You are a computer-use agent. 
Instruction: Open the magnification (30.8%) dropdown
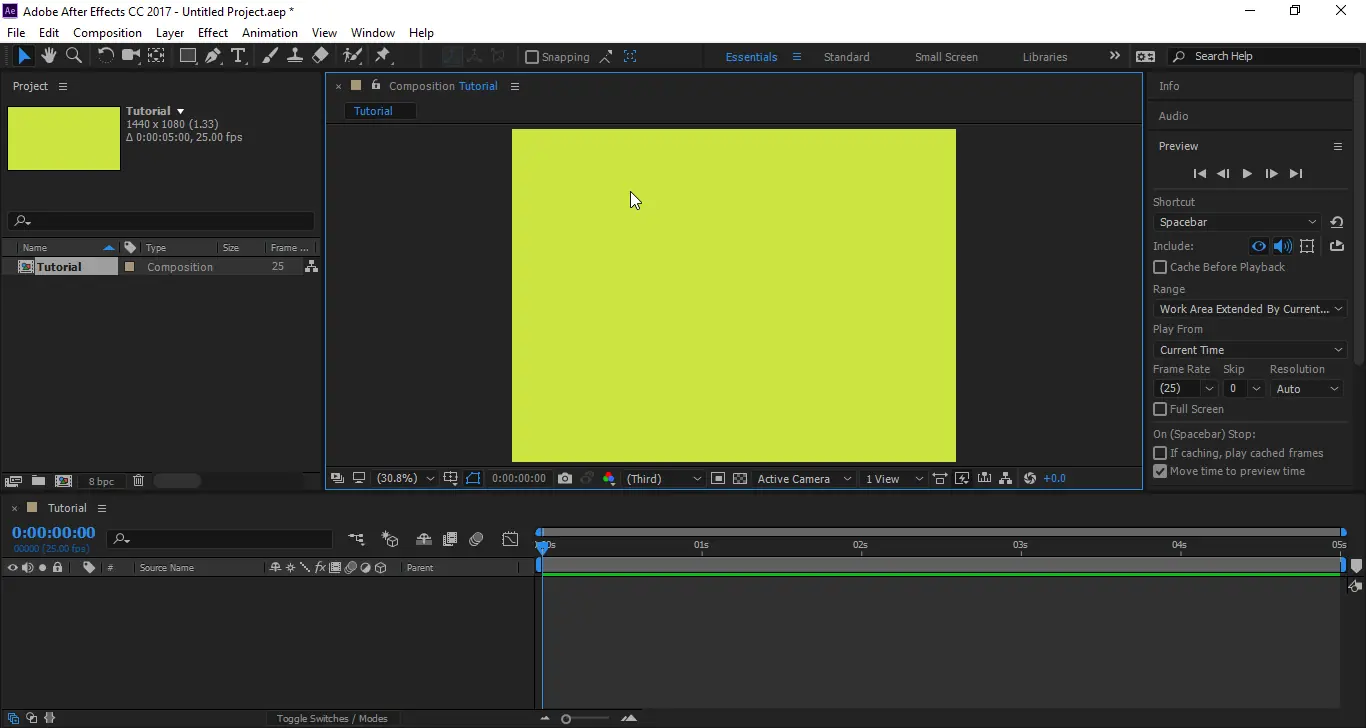(x=405, y=479)
